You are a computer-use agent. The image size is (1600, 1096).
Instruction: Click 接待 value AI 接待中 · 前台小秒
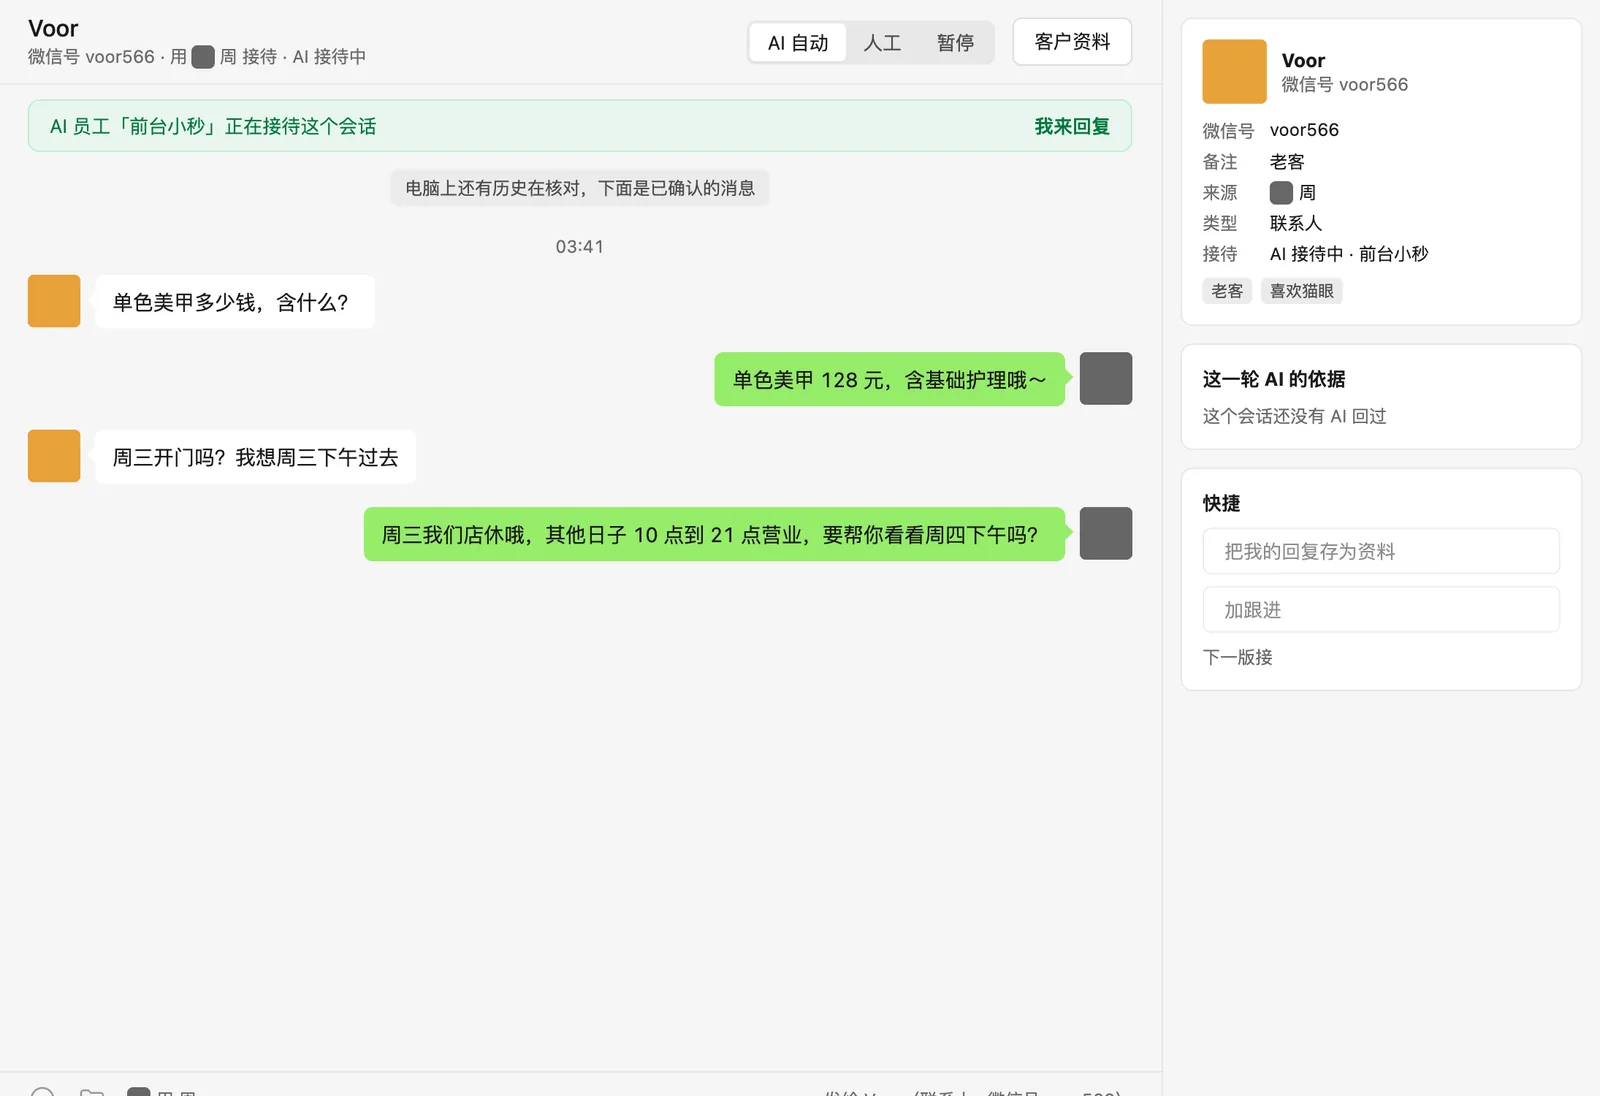(x=1349, y=254)
